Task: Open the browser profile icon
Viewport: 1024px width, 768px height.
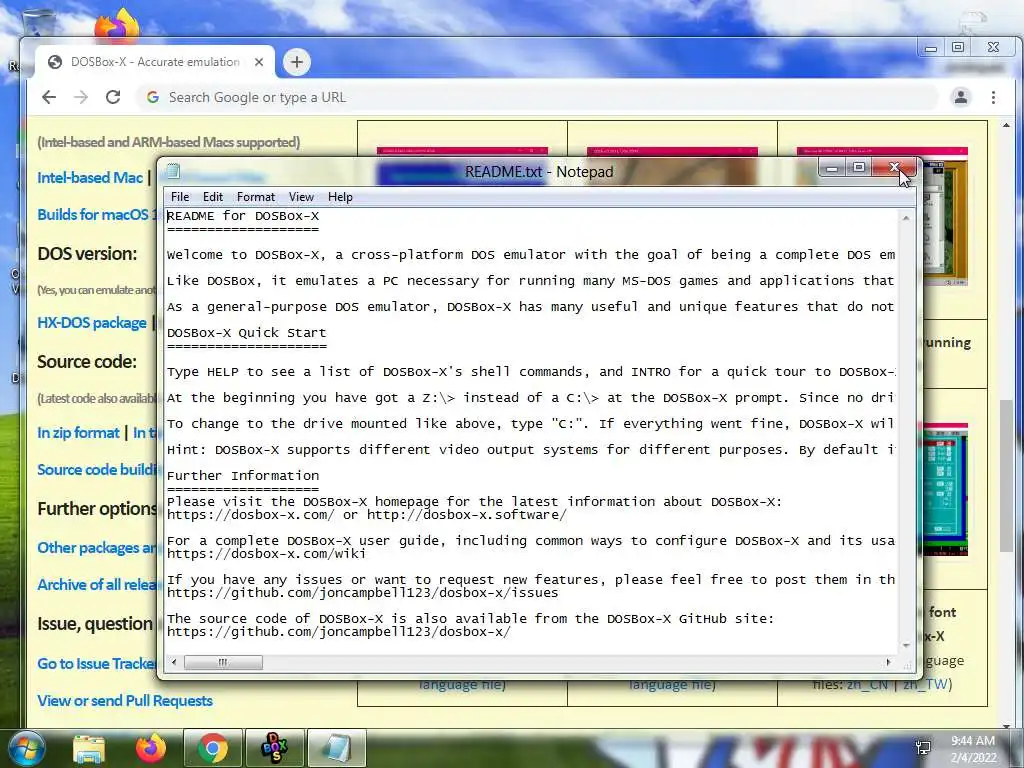Action: click(961, 97)
